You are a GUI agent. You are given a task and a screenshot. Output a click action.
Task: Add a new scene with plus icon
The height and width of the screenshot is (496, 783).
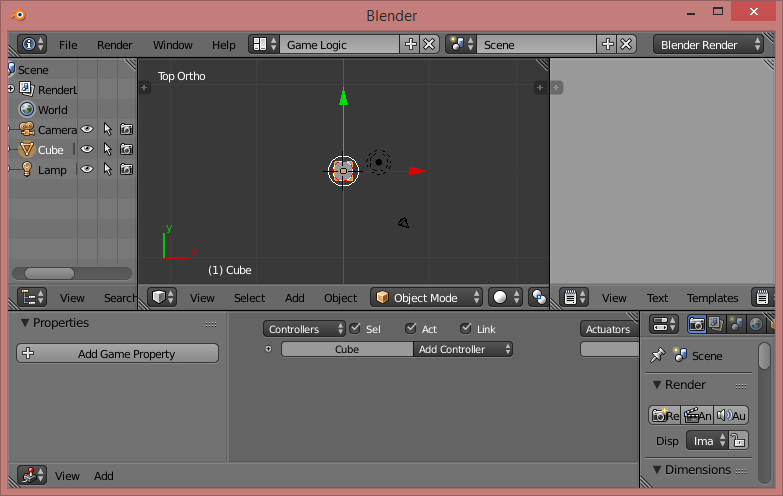pyautogui.click(x=607, y=44)
